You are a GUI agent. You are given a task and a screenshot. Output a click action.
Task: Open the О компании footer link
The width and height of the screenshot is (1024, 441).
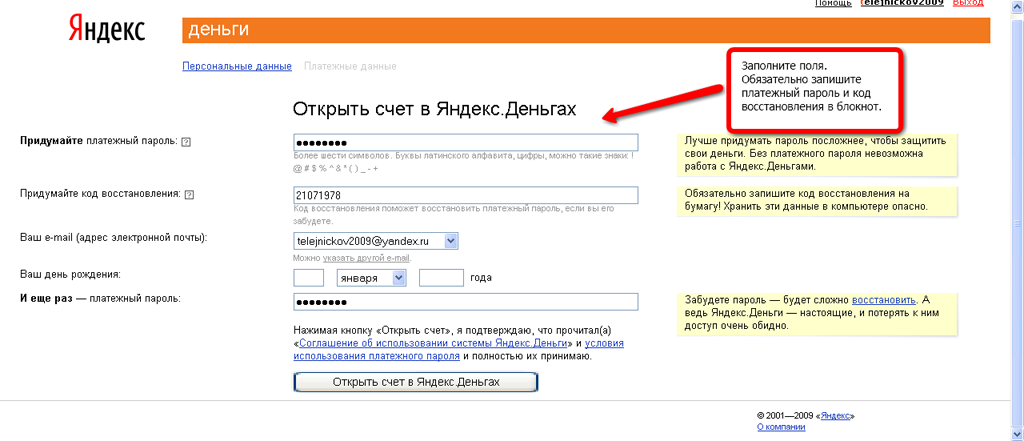click(x=781, y=427)
